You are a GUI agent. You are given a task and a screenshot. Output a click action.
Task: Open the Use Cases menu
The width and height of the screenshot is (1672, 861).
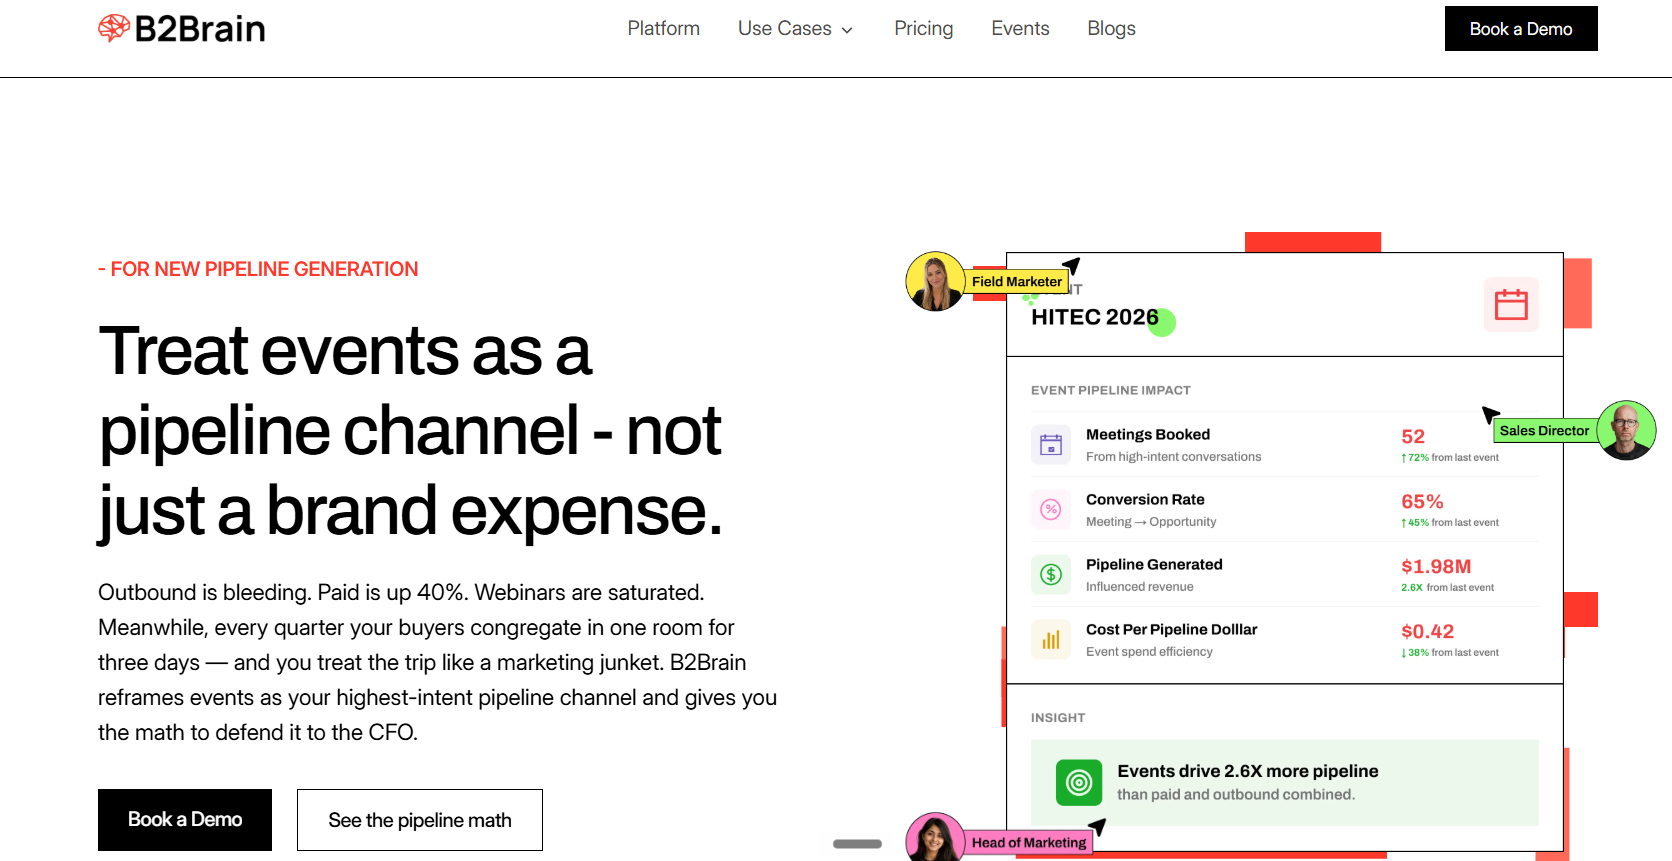(785, 29)
